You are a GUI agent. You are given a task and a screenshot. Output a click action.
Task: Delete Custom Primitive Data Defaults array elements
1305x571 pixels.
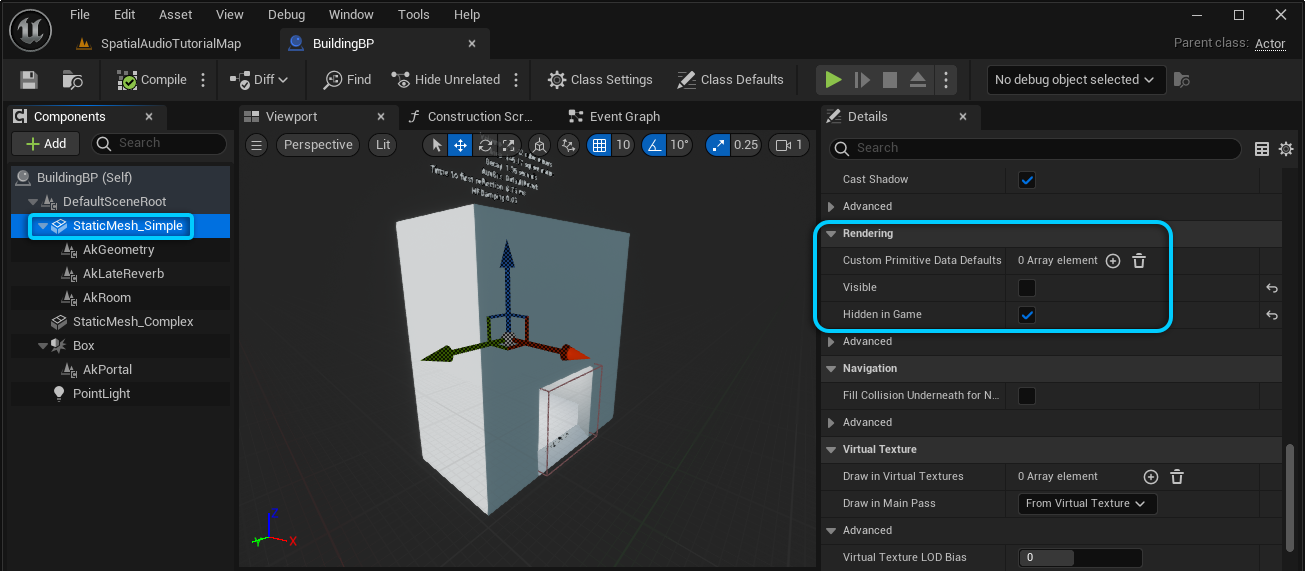coord(1138,261)
